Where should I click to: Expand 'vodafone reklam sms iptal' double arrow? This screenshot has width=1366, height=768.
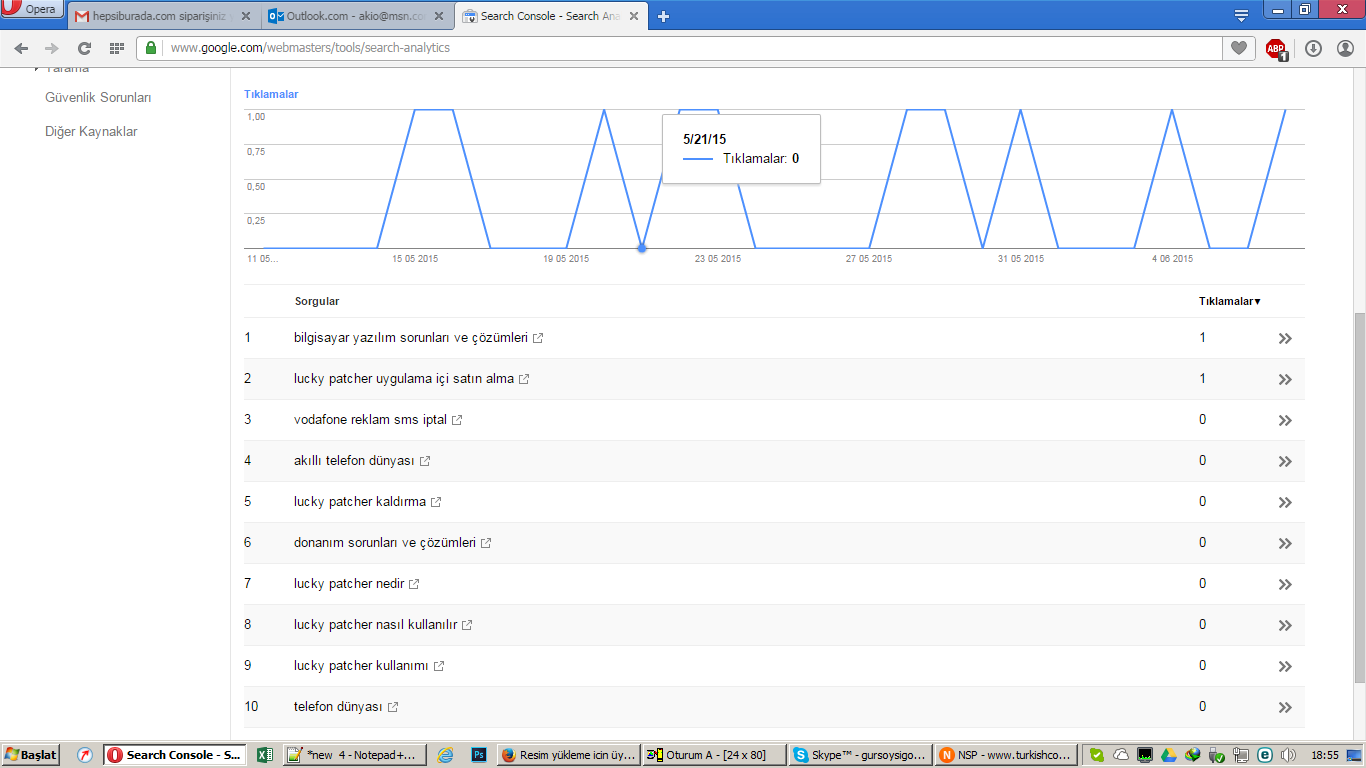click(x=1285, y=421)
